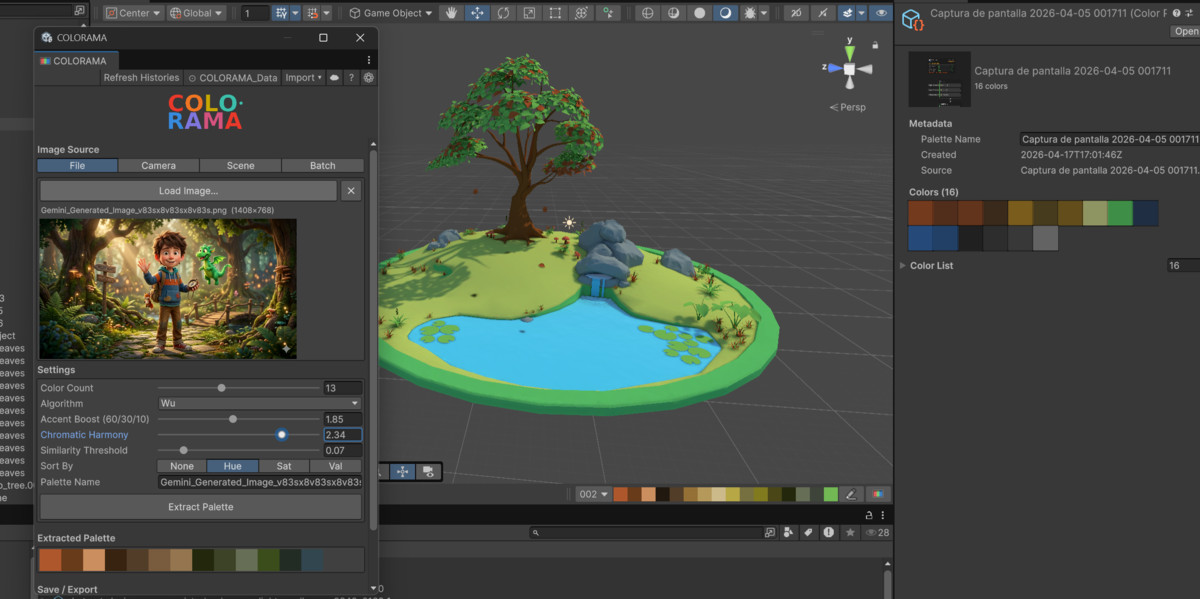Select Camera image source tab
The image size is (1200, 599).
(x=158, y=166)
